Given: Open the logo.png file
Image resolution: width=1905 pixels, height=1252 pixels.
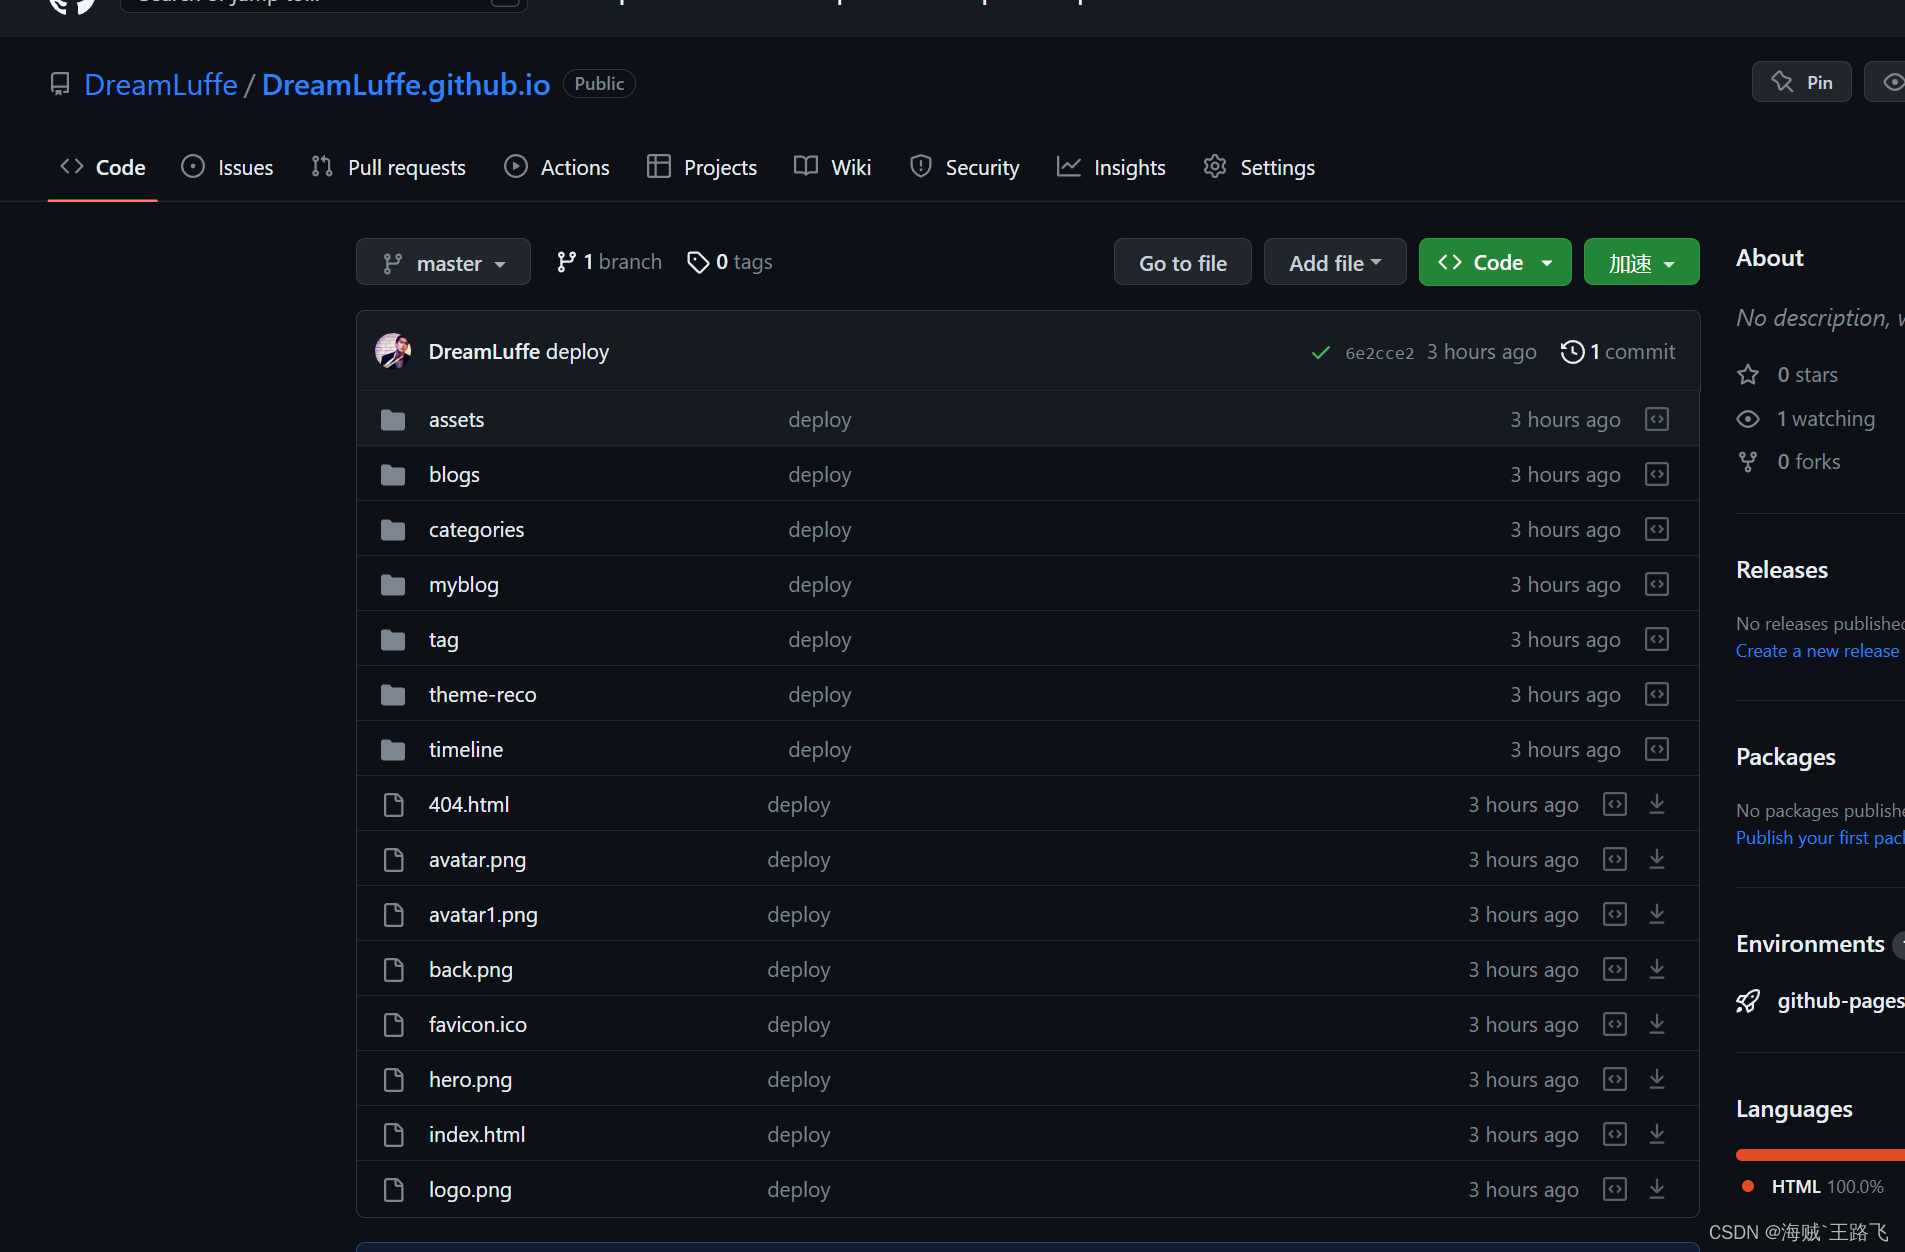Looking at the screenshot, I should pos(470,1190).
